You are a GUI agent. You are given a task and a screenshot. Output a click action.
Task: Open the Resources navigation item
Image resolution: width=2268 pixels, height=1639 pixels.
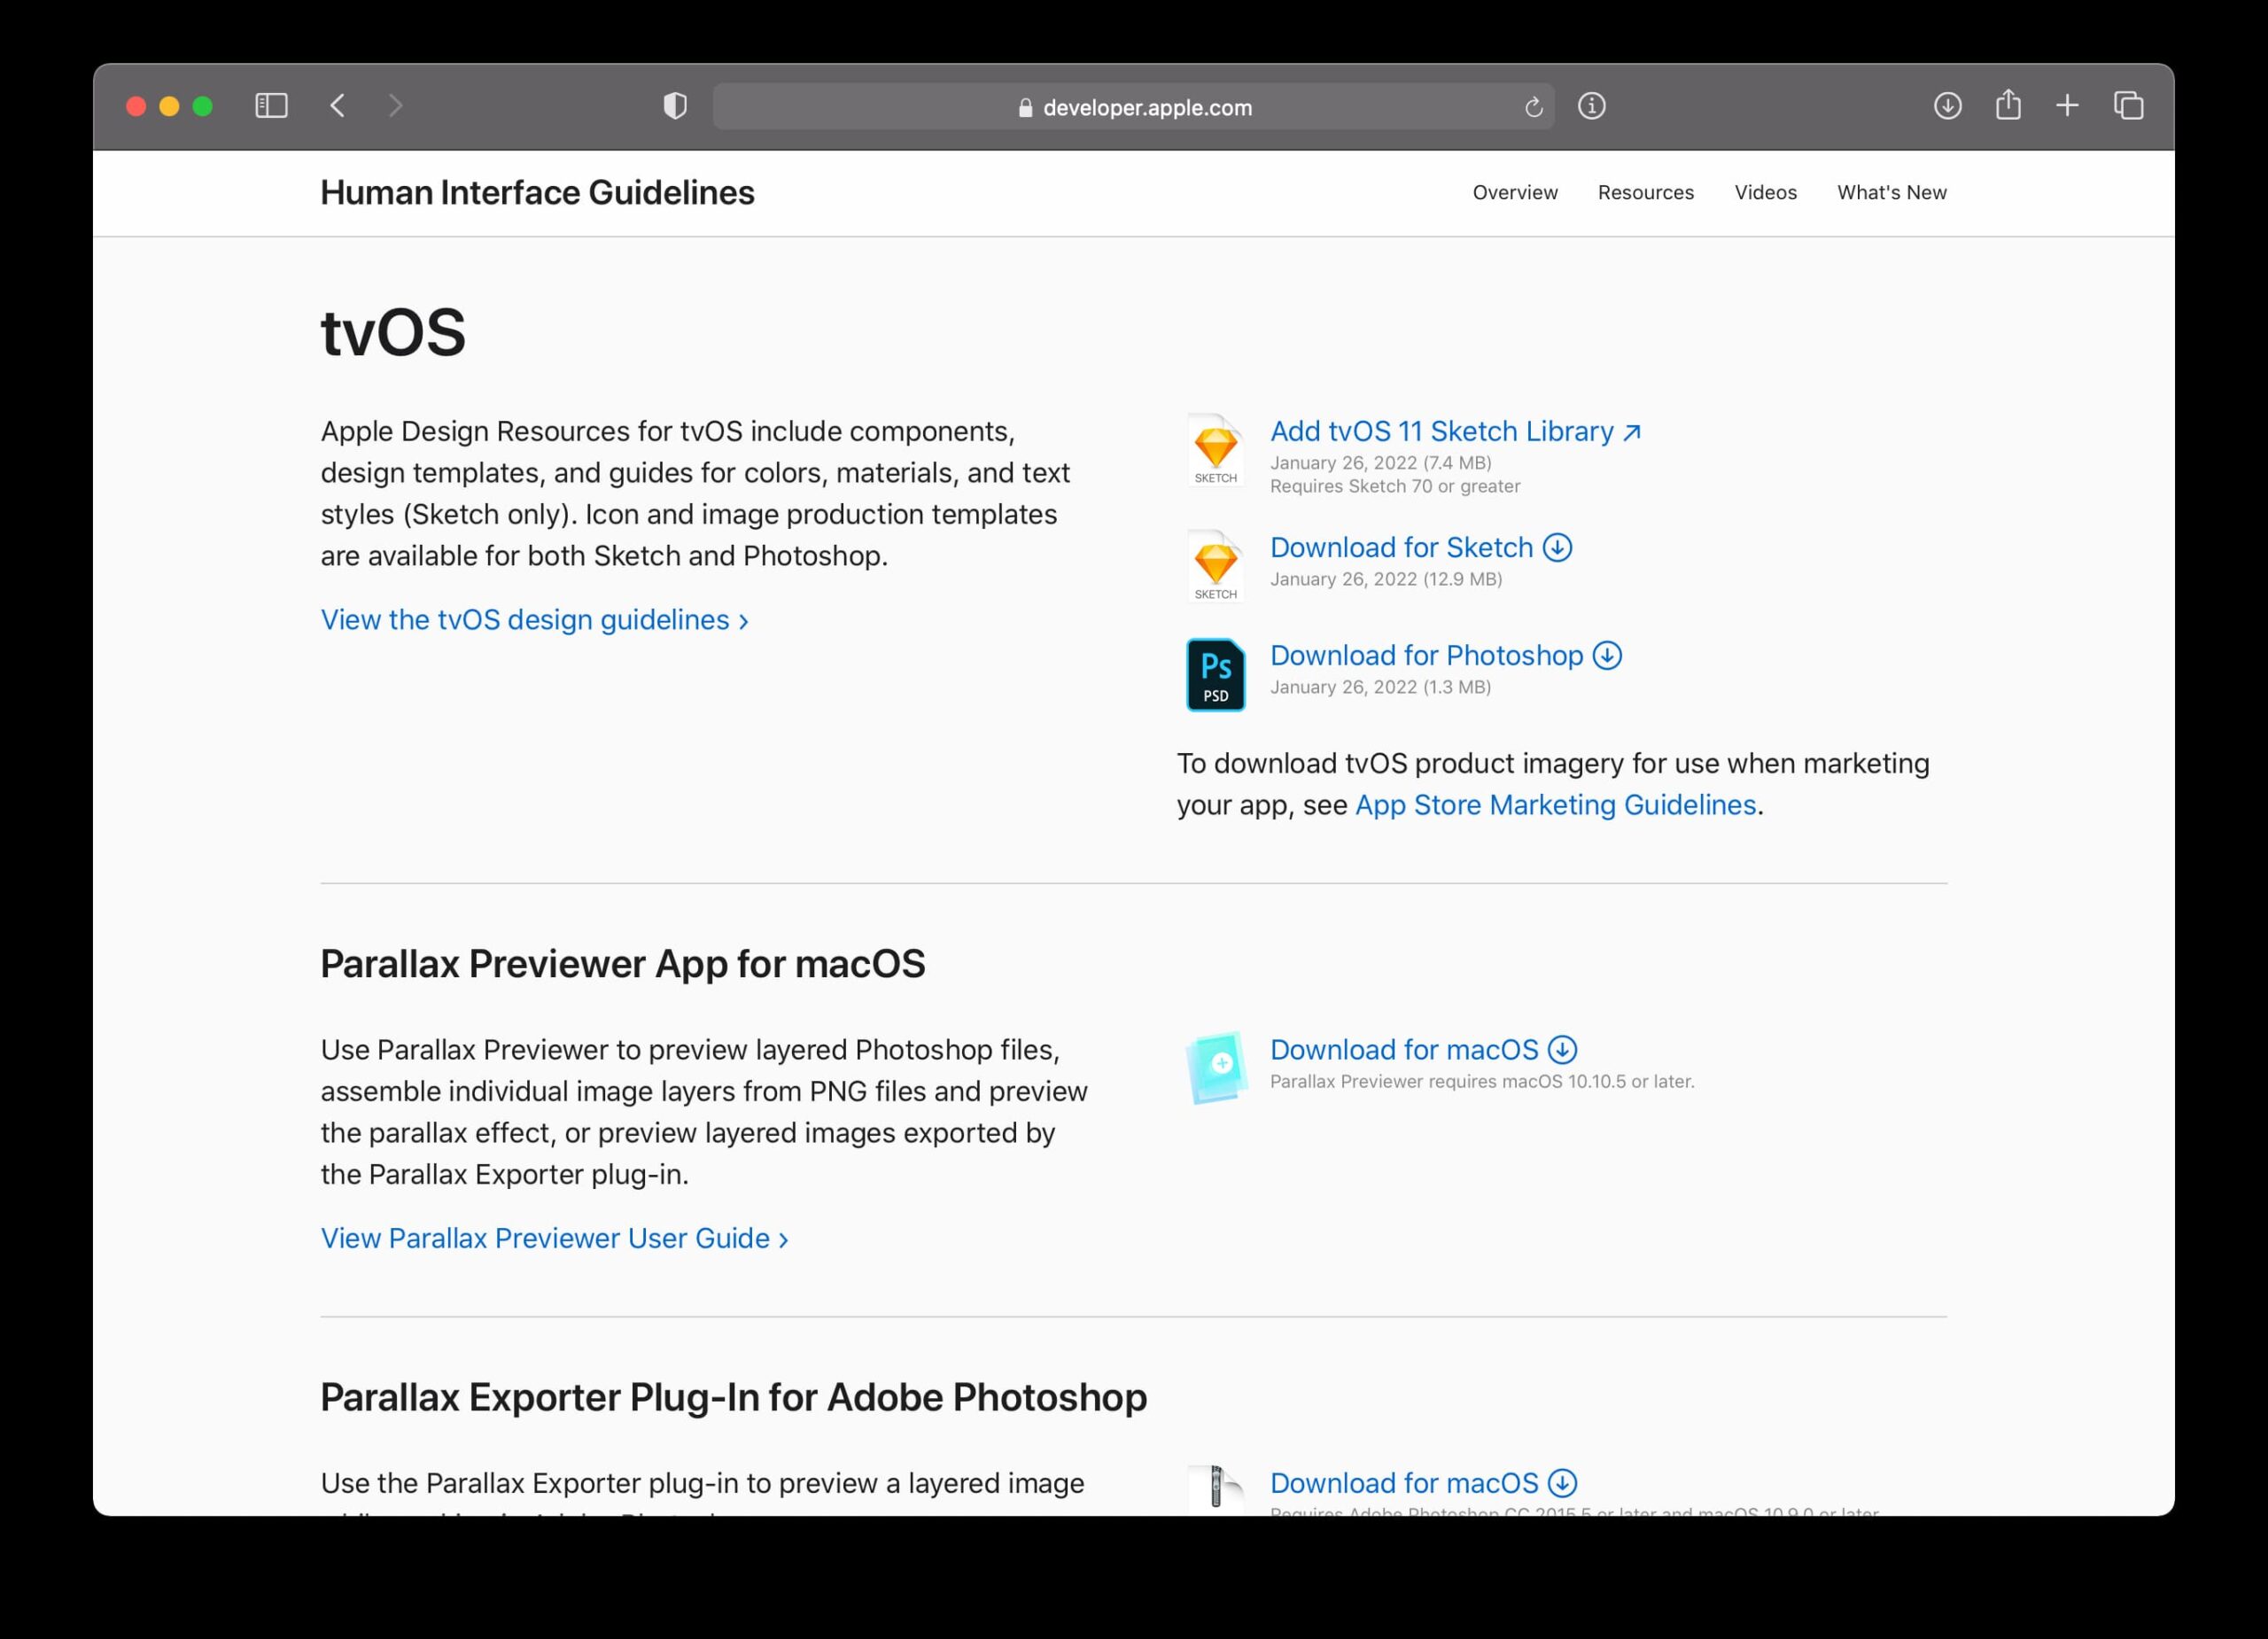pyautogui.click(x=1645, y=193)
